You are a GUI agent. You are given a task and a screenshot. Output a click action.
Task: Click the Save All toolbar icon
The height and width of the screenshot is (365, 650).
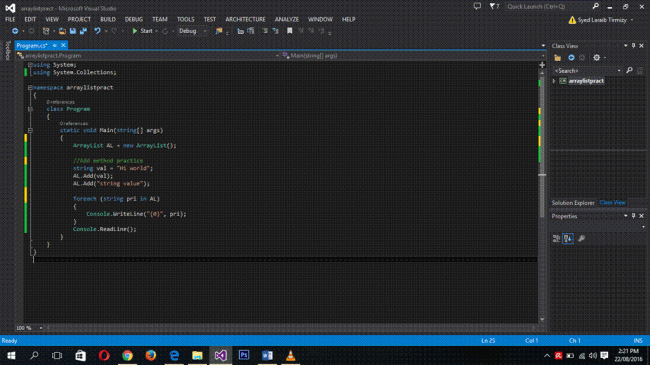click(x=83, y=31)
